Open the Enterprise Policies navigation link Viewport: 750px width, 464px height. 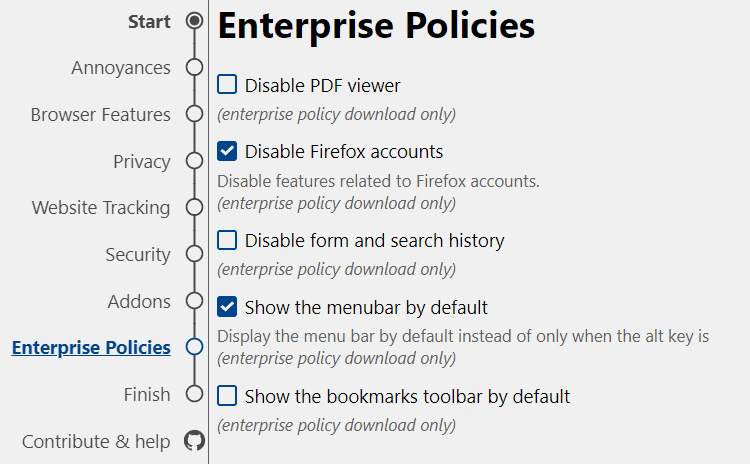[91, 348]
